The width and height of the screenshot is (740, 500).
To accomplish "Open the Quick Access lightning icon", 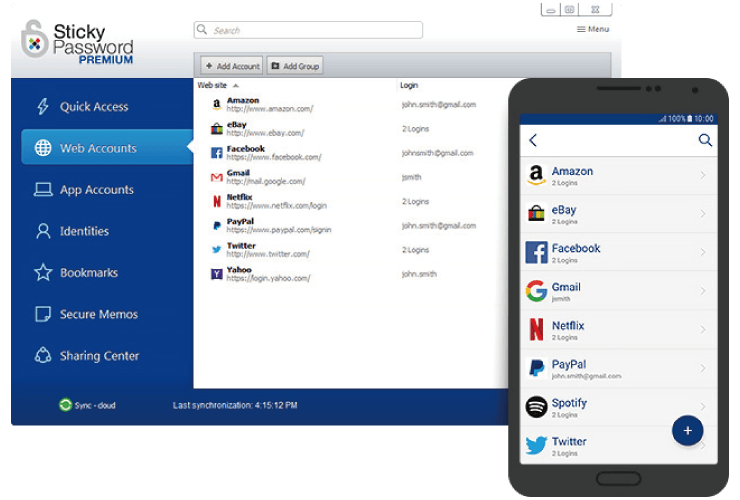I will [43, 106].
